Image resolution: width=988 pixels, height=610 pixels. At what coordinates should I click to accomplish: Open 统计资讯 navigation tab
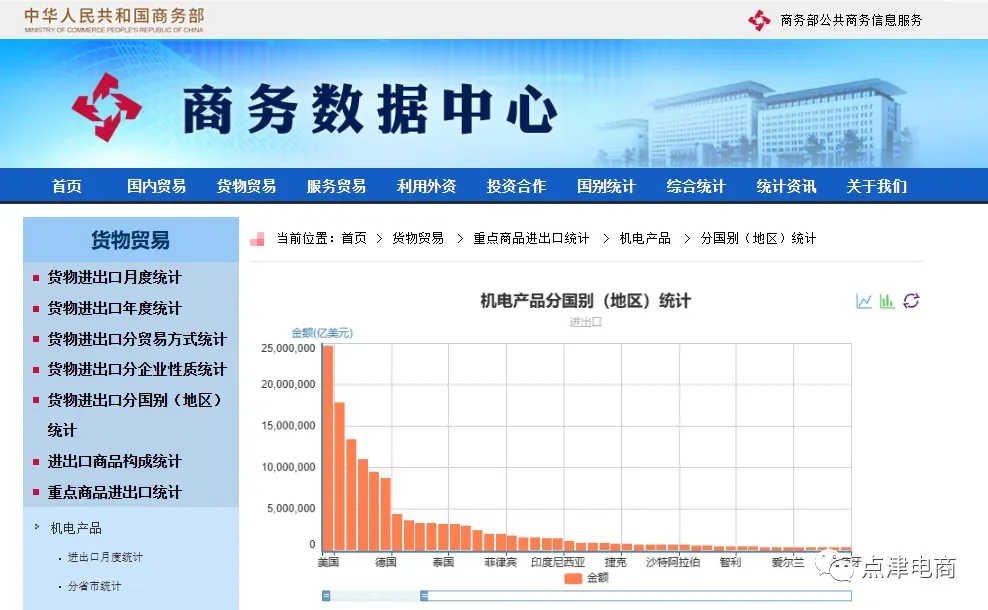click(x=786, y=186)
